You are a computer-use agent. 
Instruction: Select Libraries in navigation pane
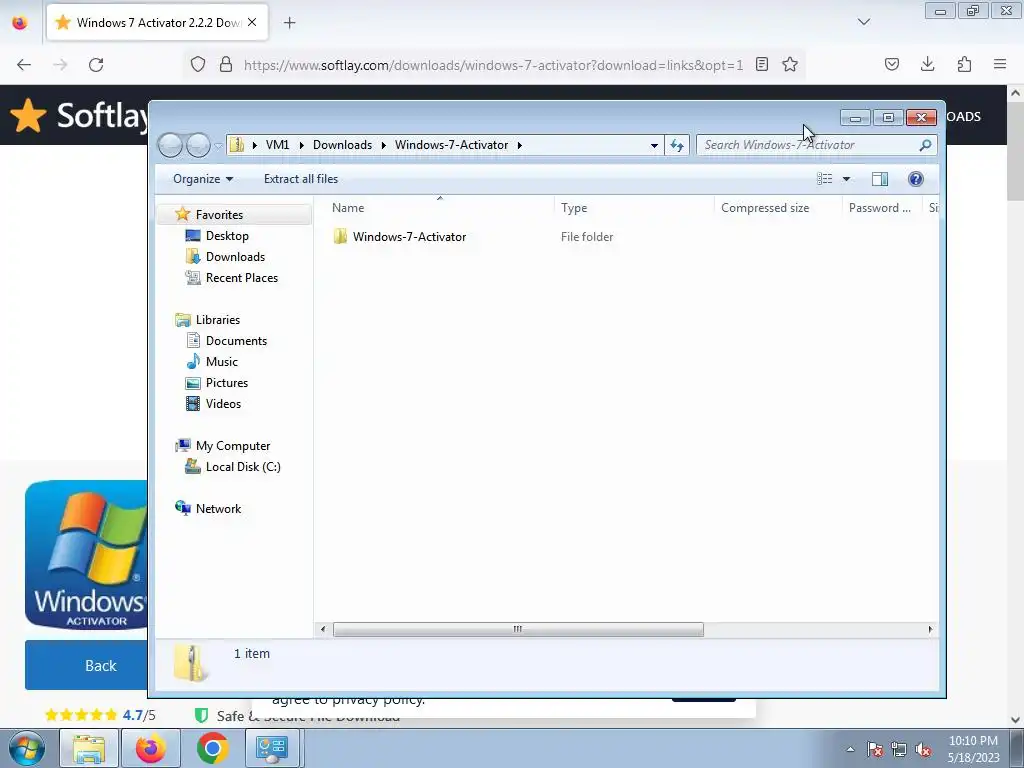tap(218, 320)
